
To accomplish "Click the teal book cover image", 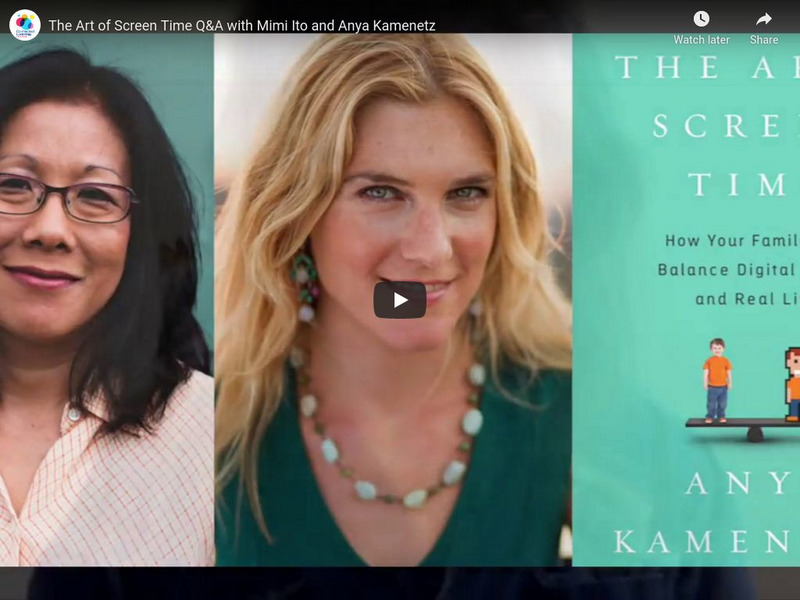I will (x=686, y=300).
